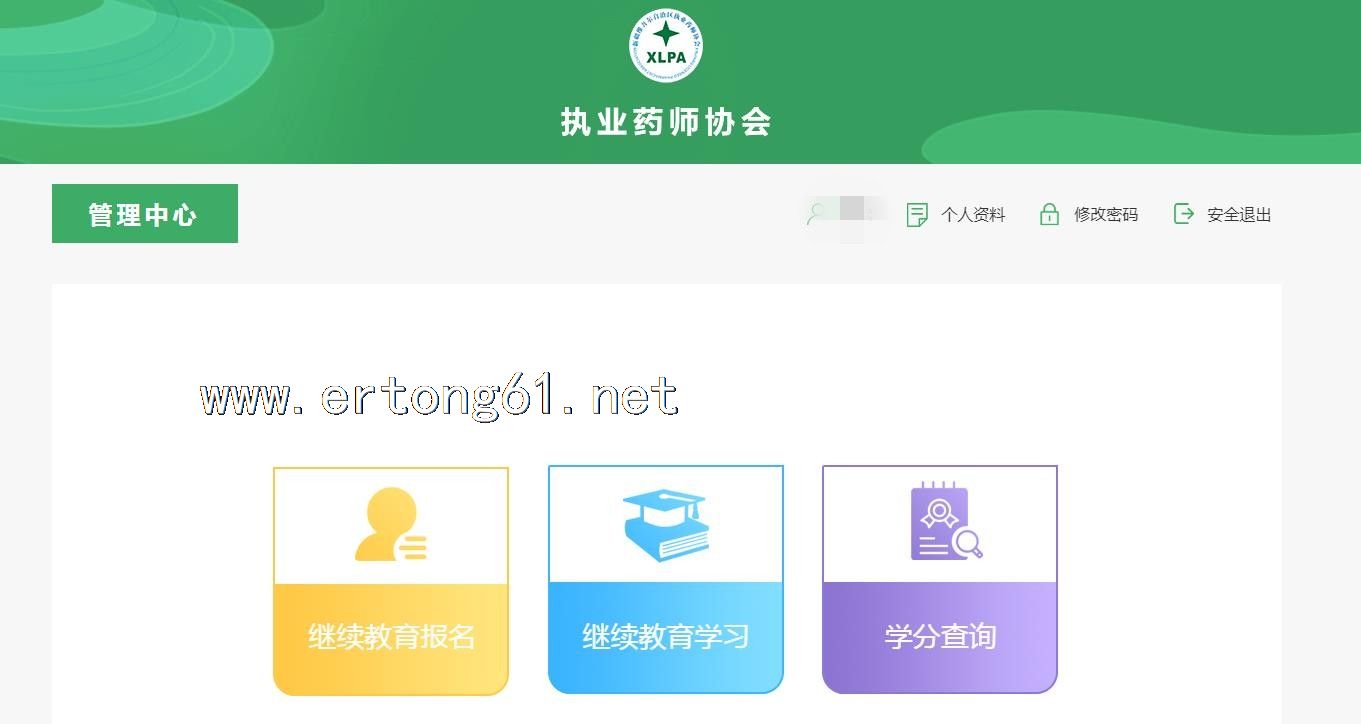This screenshot has width=1361, height=724.
Task: Click the yellow registration card image area
Action: [391, 526]
